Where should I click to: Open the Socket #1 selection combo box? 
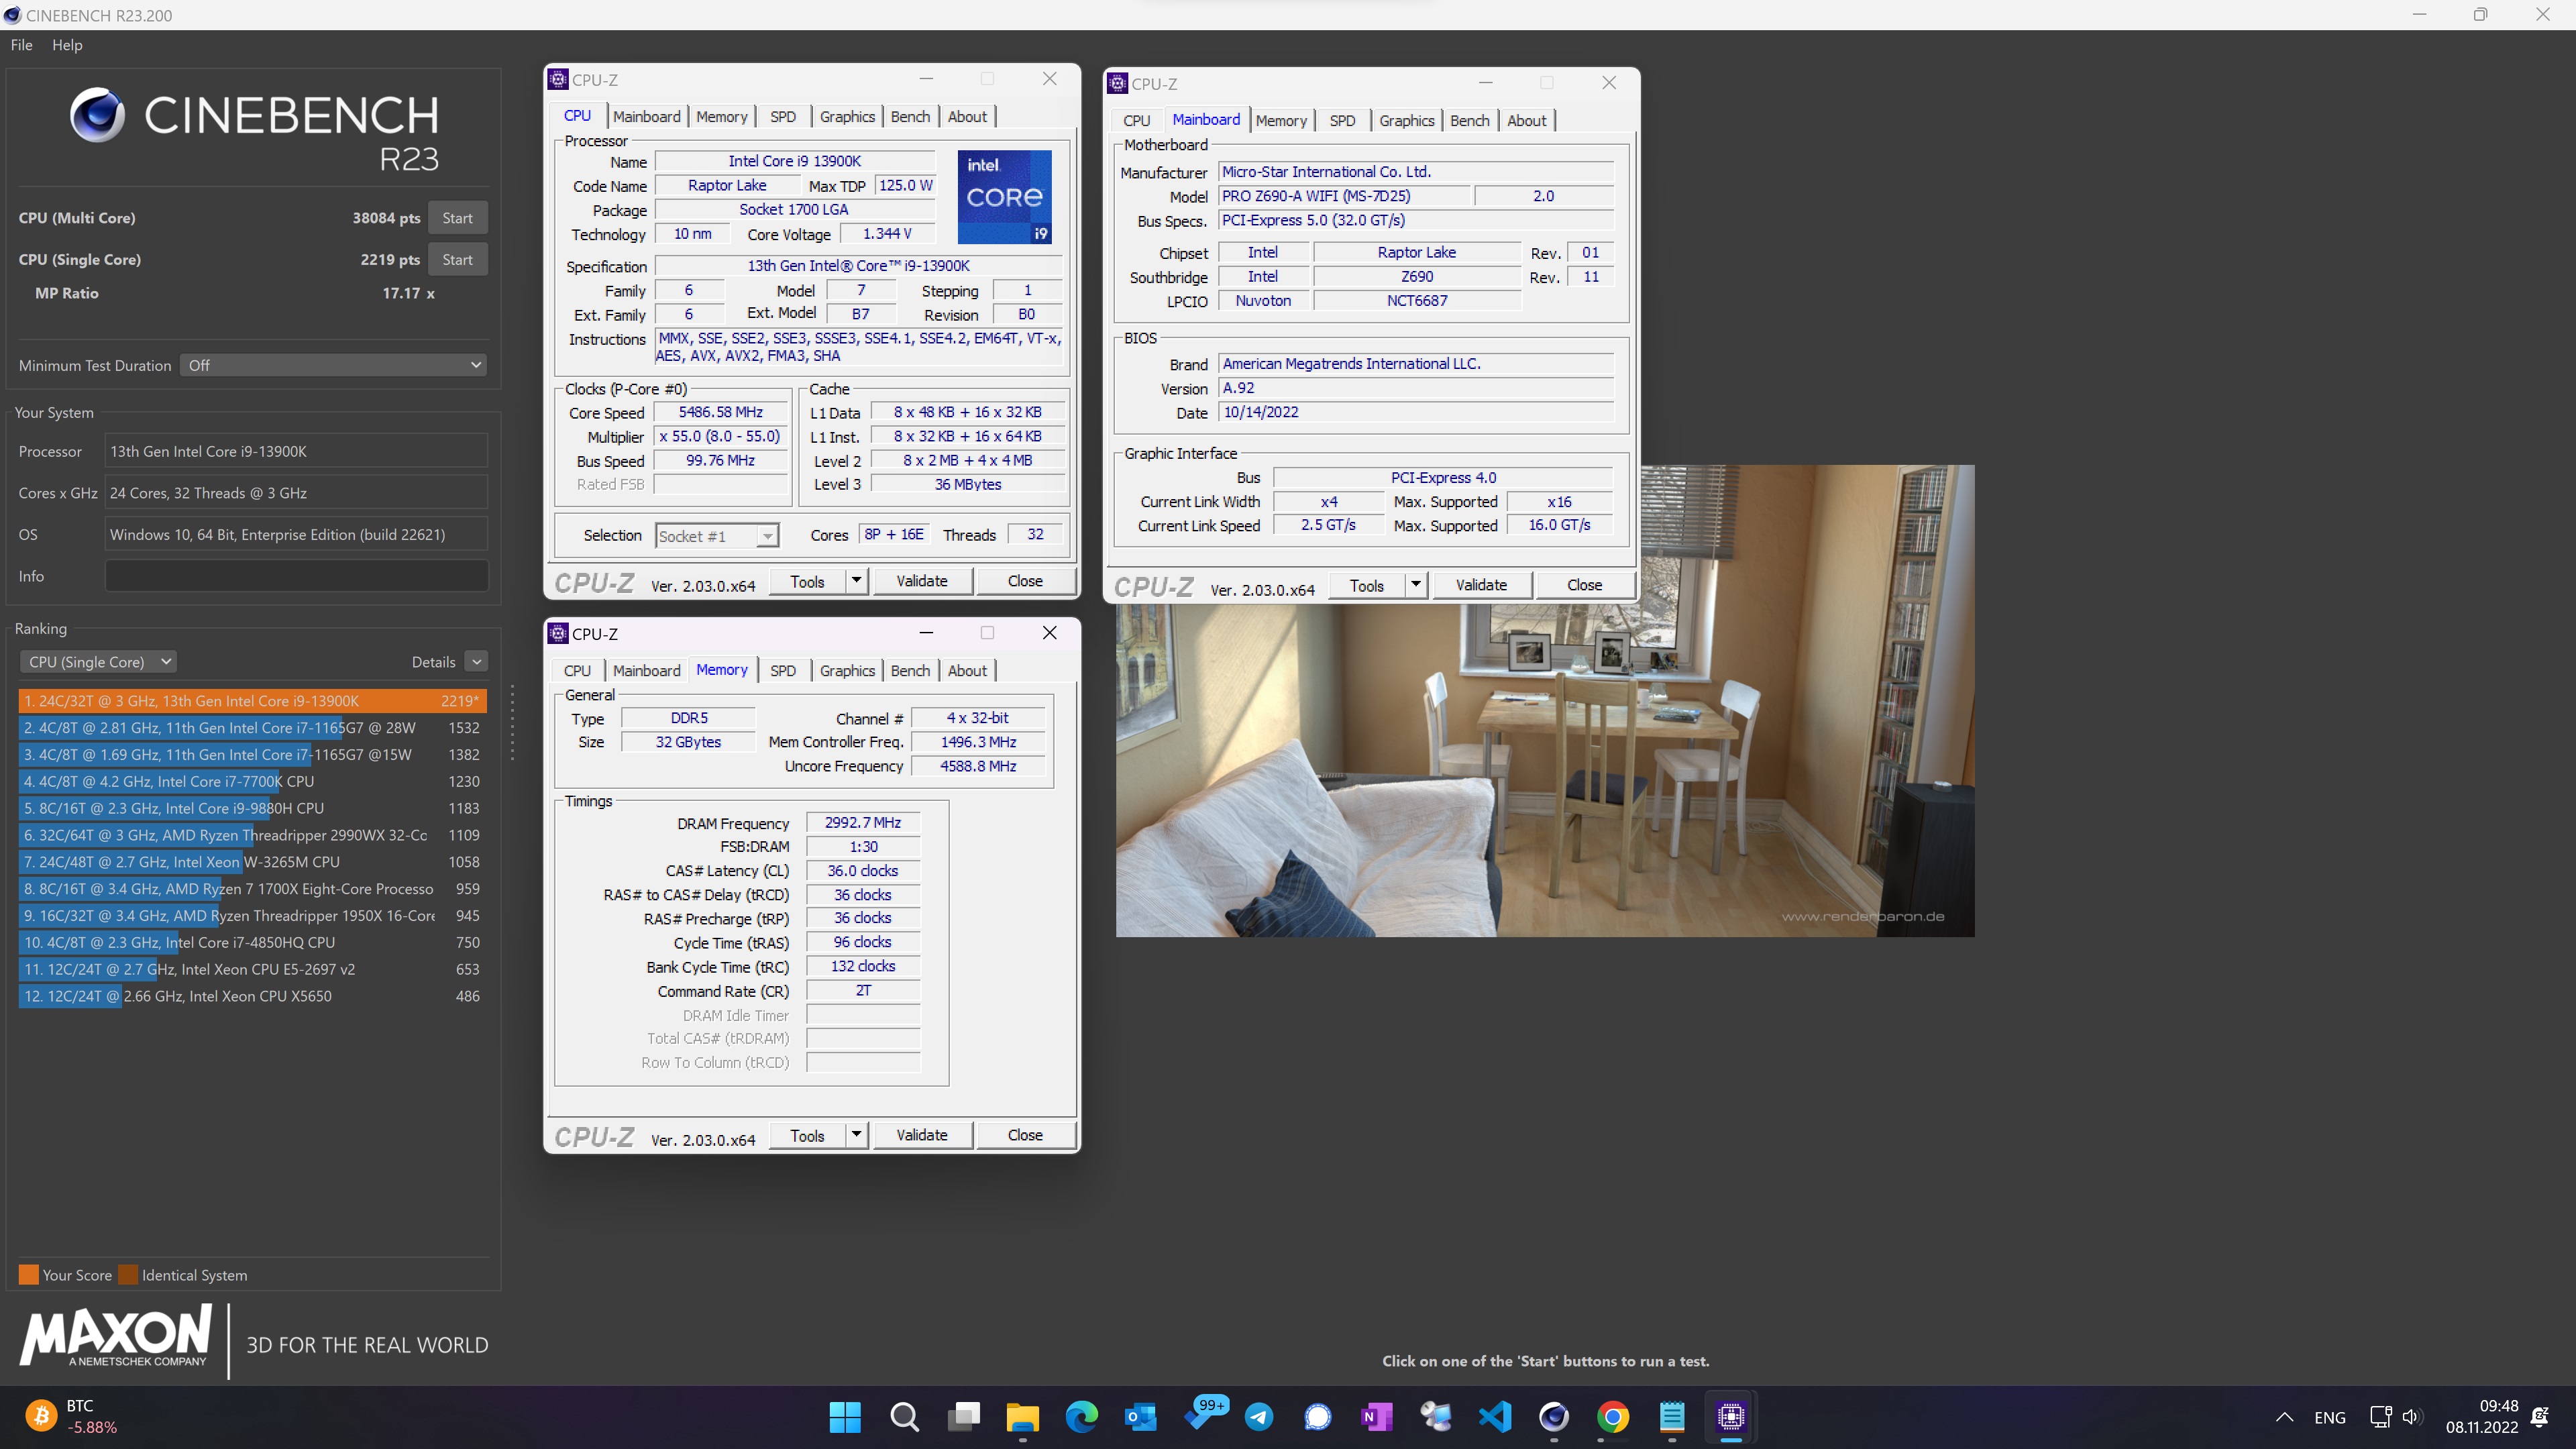click(x=716, y=536)
